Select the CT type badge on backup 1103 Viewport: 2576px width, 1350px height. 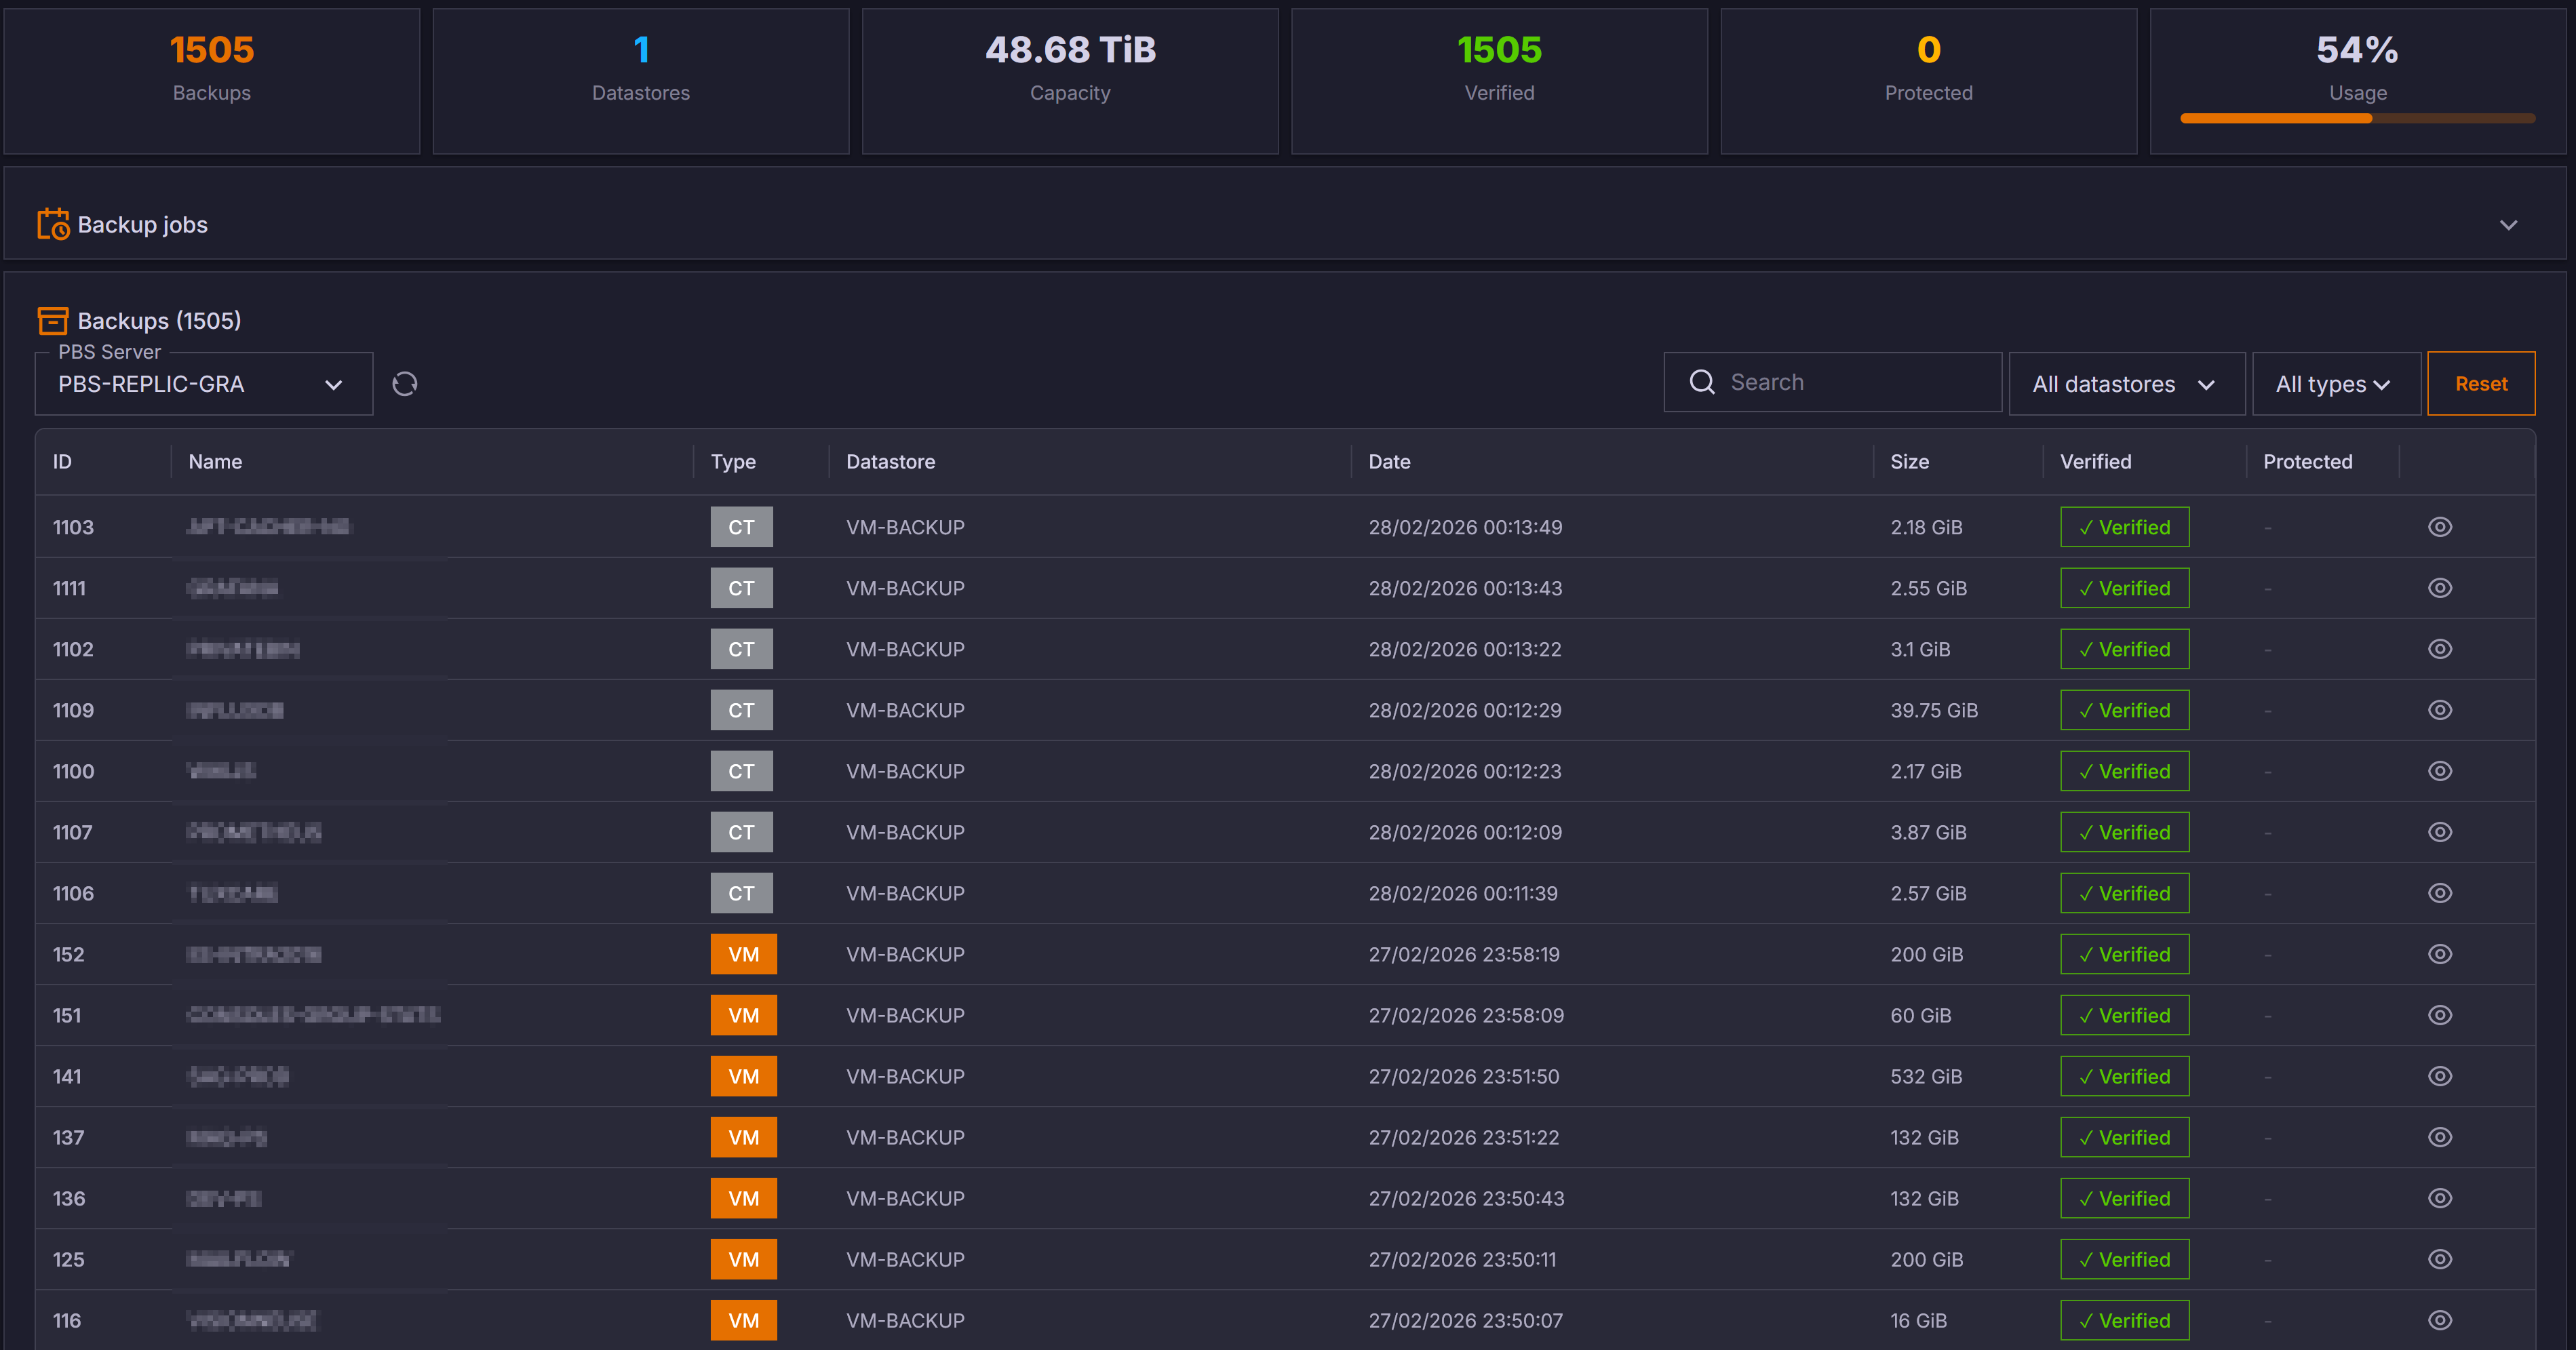[x=741, y=527]
